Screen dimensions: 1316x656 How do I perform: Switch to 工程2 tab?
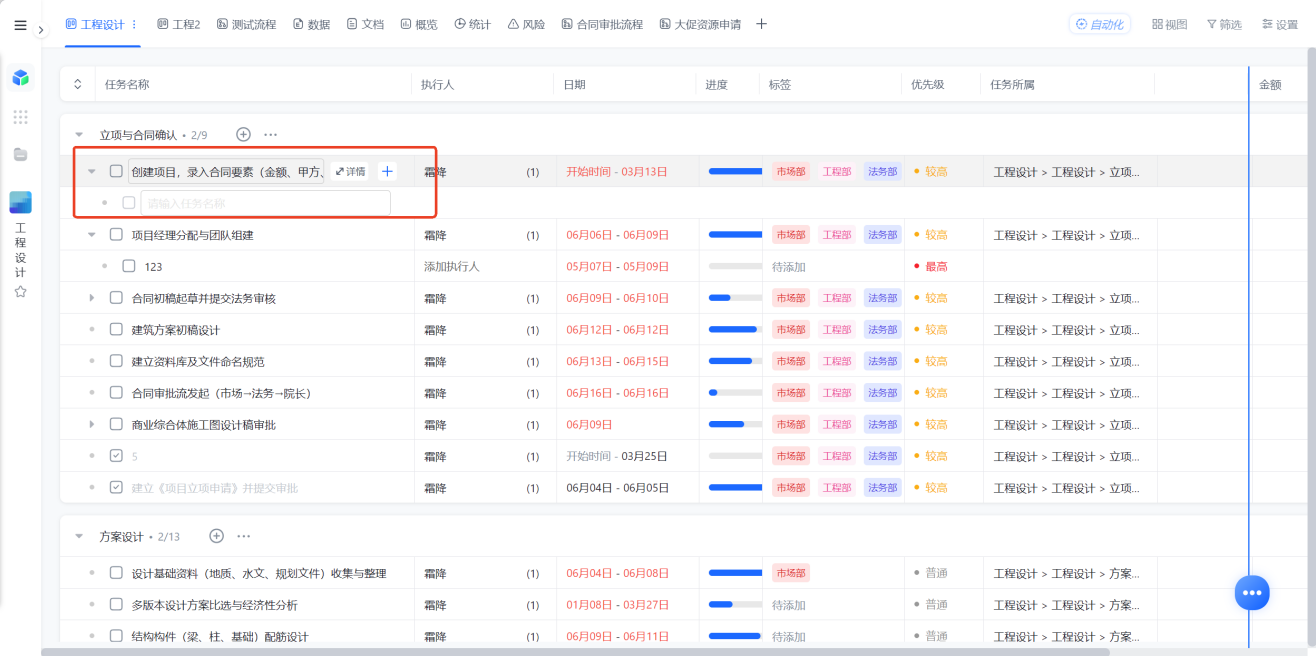[x=178, y=24]
